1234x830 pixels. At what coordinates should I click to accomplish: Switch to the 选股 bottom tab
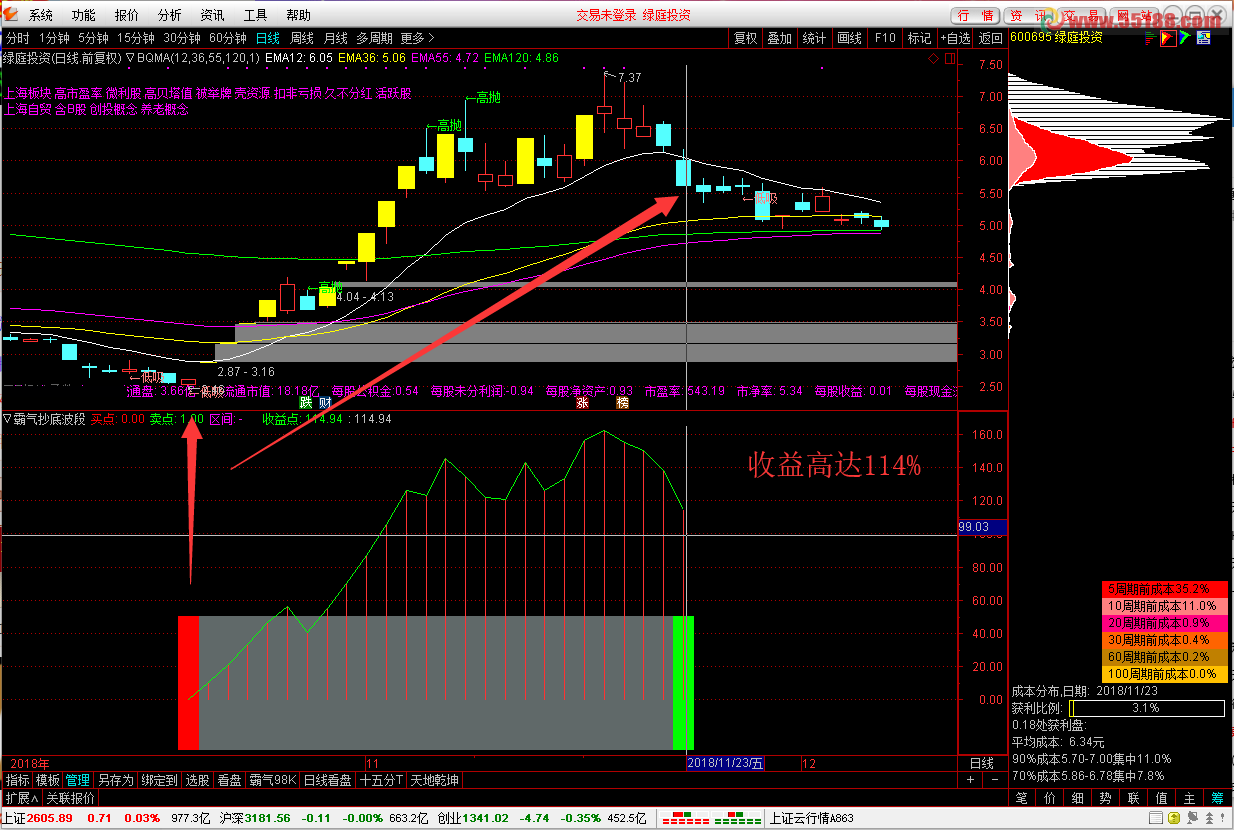tap(197, 780)
